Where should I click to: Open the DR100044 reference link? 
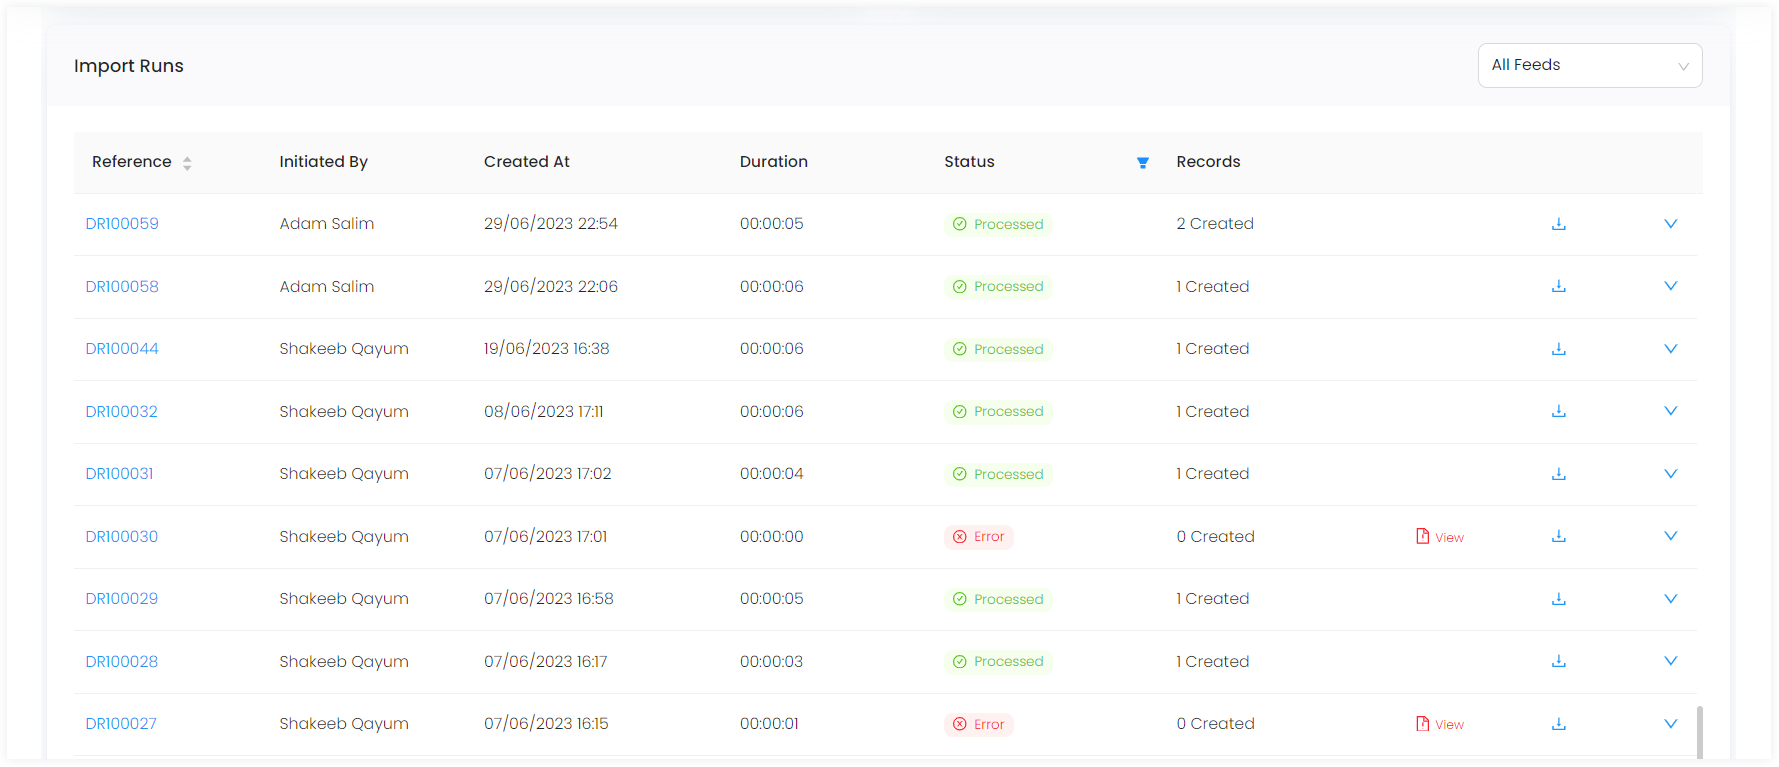(x=122, y=349)
